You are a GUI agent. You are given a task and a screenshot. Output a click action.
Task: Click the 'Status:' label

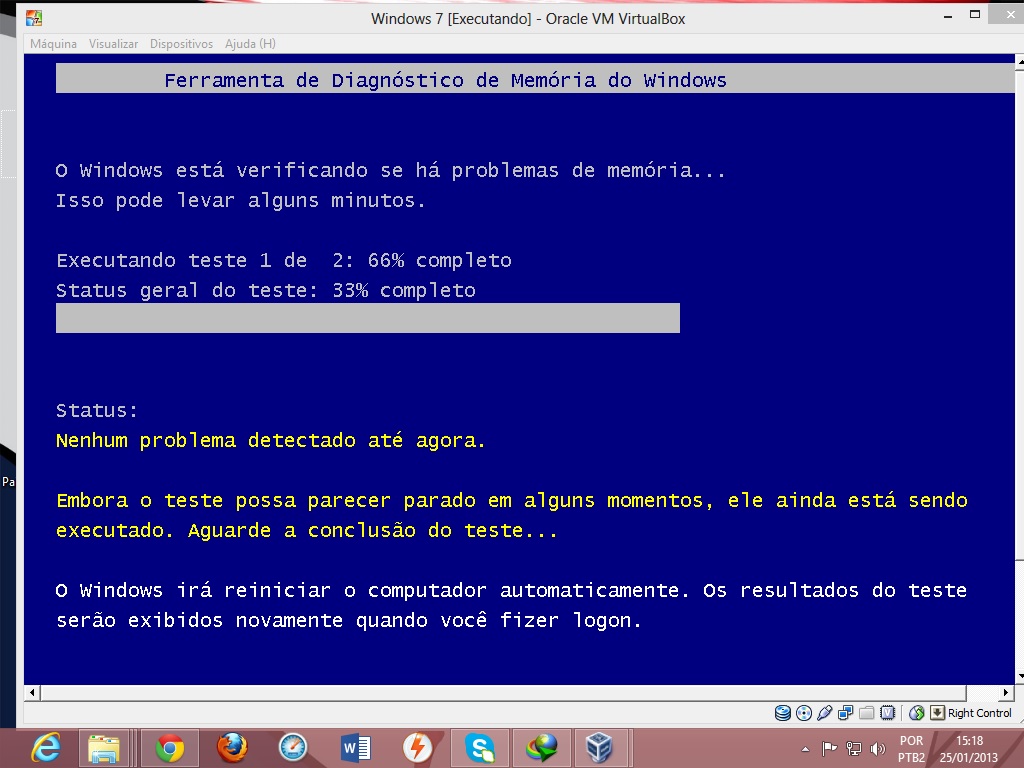click(x=97, y=411)
